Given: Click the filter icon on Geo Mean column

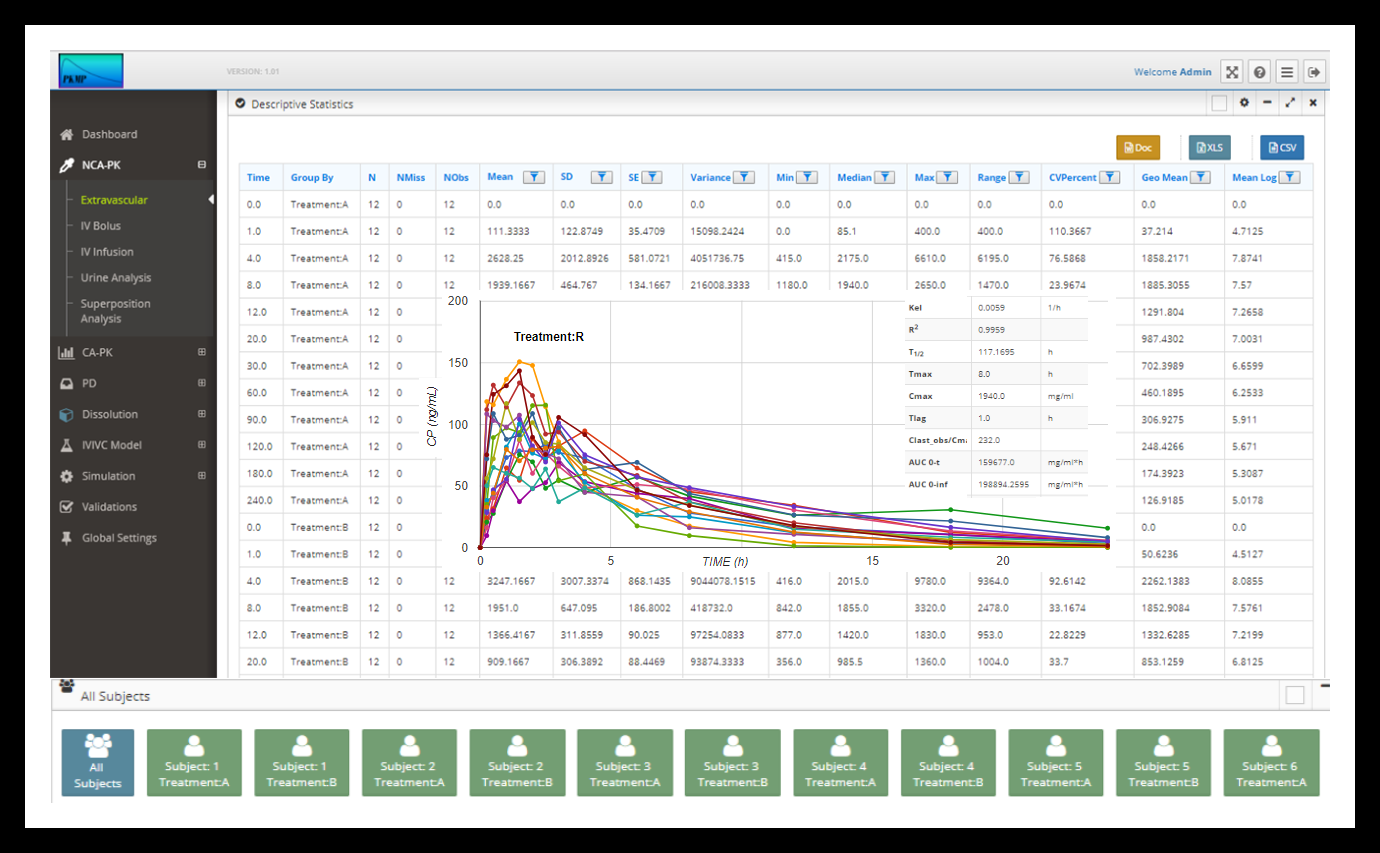Looking at the screenshot, I should (x=1201, y=177).
